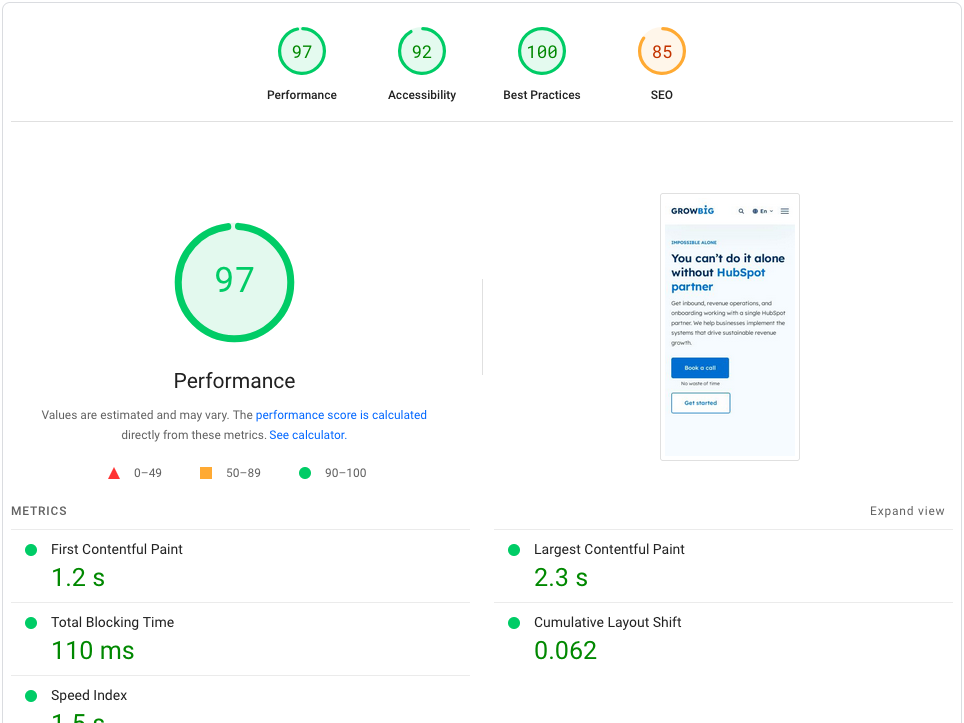The height and width of the screenshot is (723, 964).
Task: Click the large Performance score gauge showing 97
Action: point(234,282)
